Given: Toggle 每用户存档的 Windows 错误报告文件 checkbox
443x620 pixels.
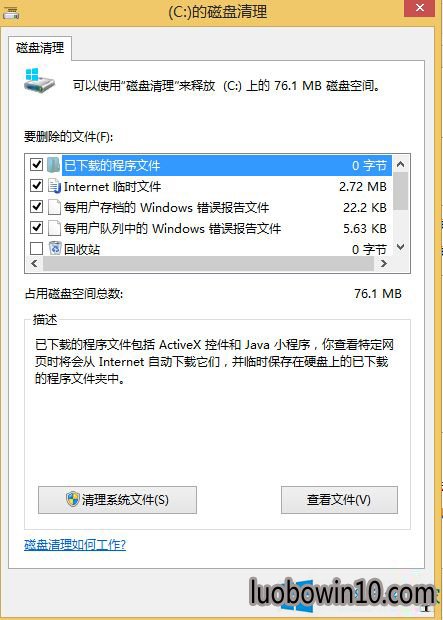Looking at the screenshot, I should coord(36,206).
